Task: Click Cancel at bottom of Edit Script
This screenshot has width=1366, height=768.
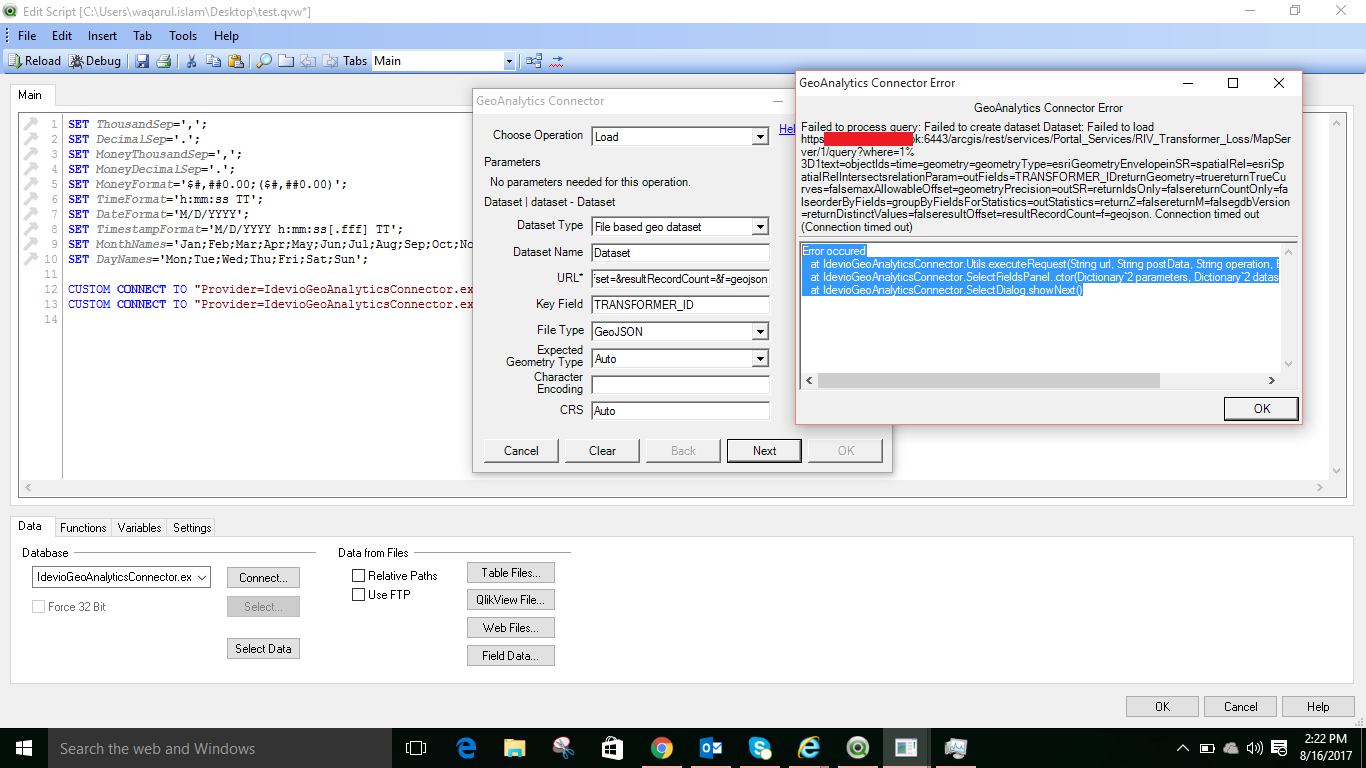Action: 1240,706
